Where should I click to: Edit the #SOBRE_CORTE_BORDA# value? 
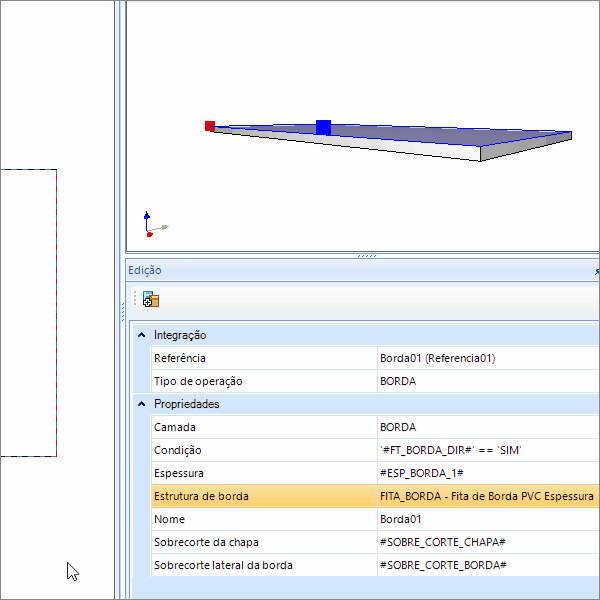(443, 565)
